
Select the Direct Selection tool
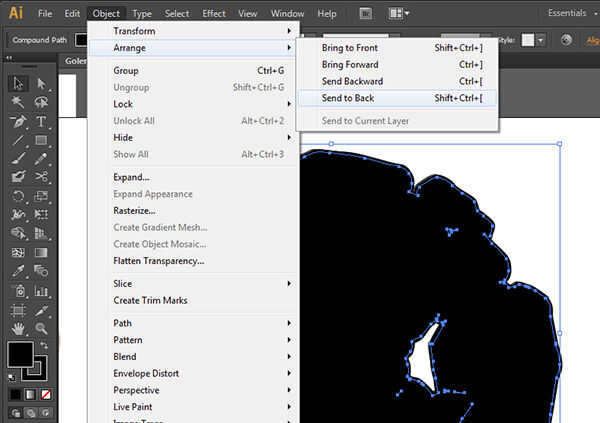41,83
